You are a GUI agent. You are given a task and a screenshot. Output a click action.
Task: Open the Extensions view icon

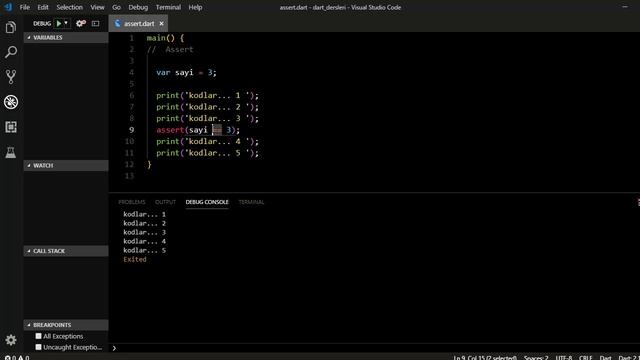point(11,127)
